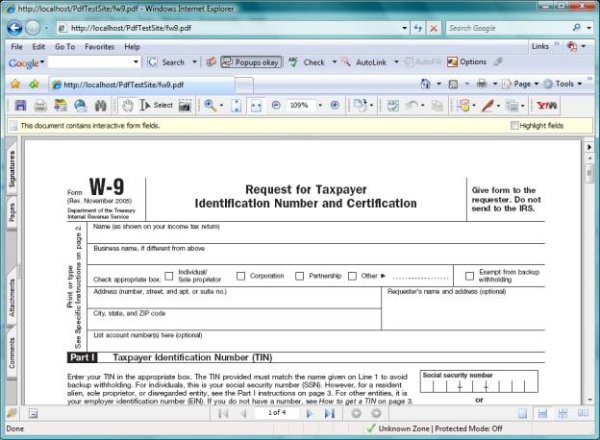This screenshot has height=440, width=600.
Task: Check the Corporation box
Action: tap(241, 276)
